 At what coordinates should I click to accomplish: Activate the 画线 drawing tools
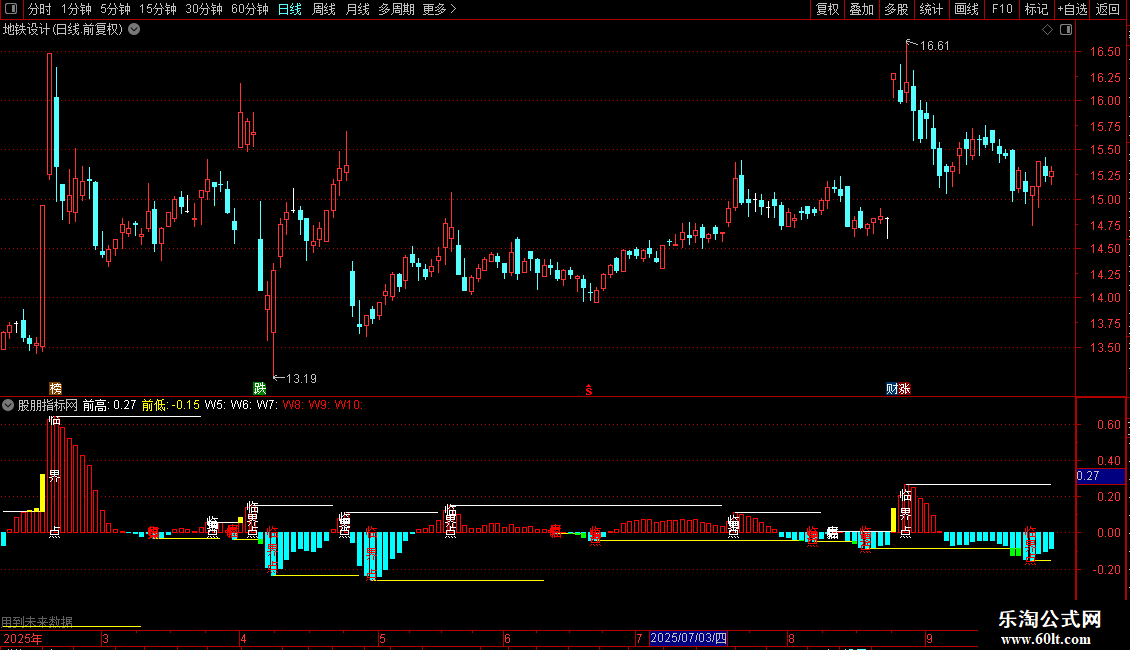coord(966,9)
